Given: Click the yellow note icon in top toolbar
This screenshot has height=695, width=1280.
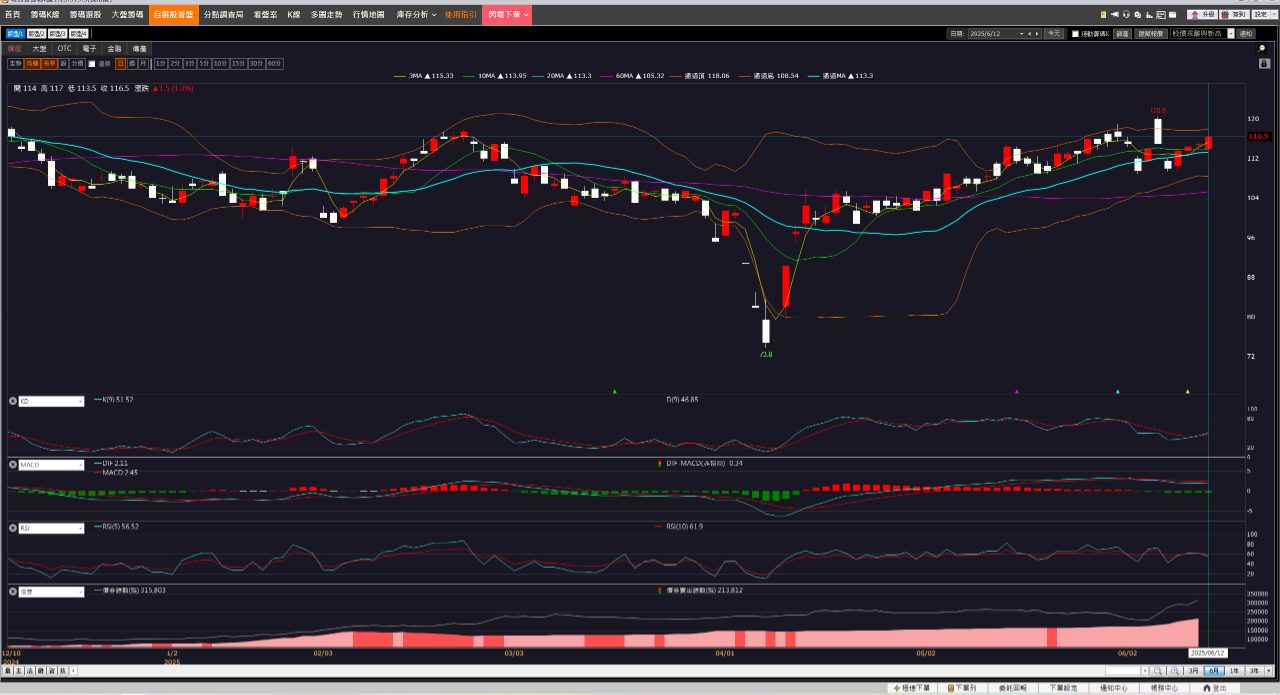Looking at the screenshot, I should point(1103,14).
